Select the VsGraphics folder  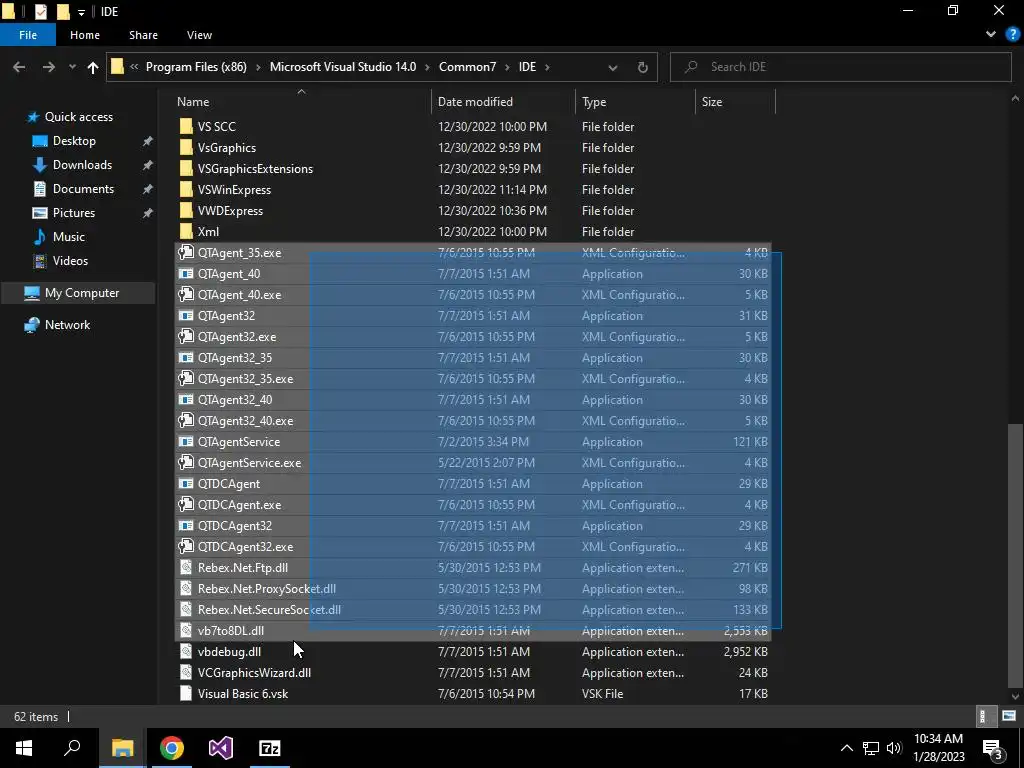[x=227, y=148]
